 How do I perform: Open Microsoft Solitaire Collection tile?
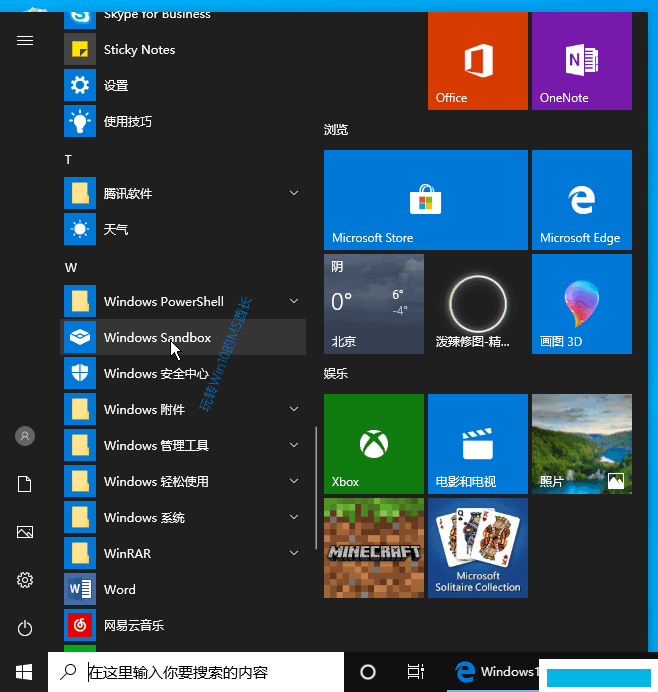pyautogui.click(x=478, y=548)
